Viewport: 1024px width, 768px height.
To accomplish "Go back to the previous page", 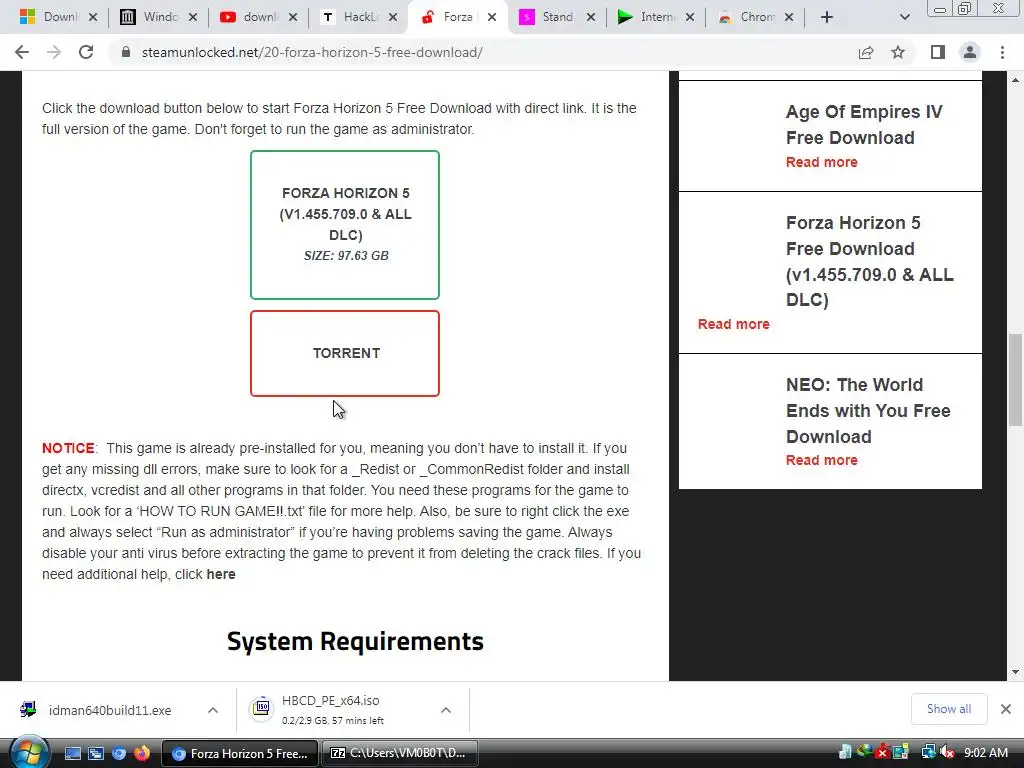I will tap(22, 52).
